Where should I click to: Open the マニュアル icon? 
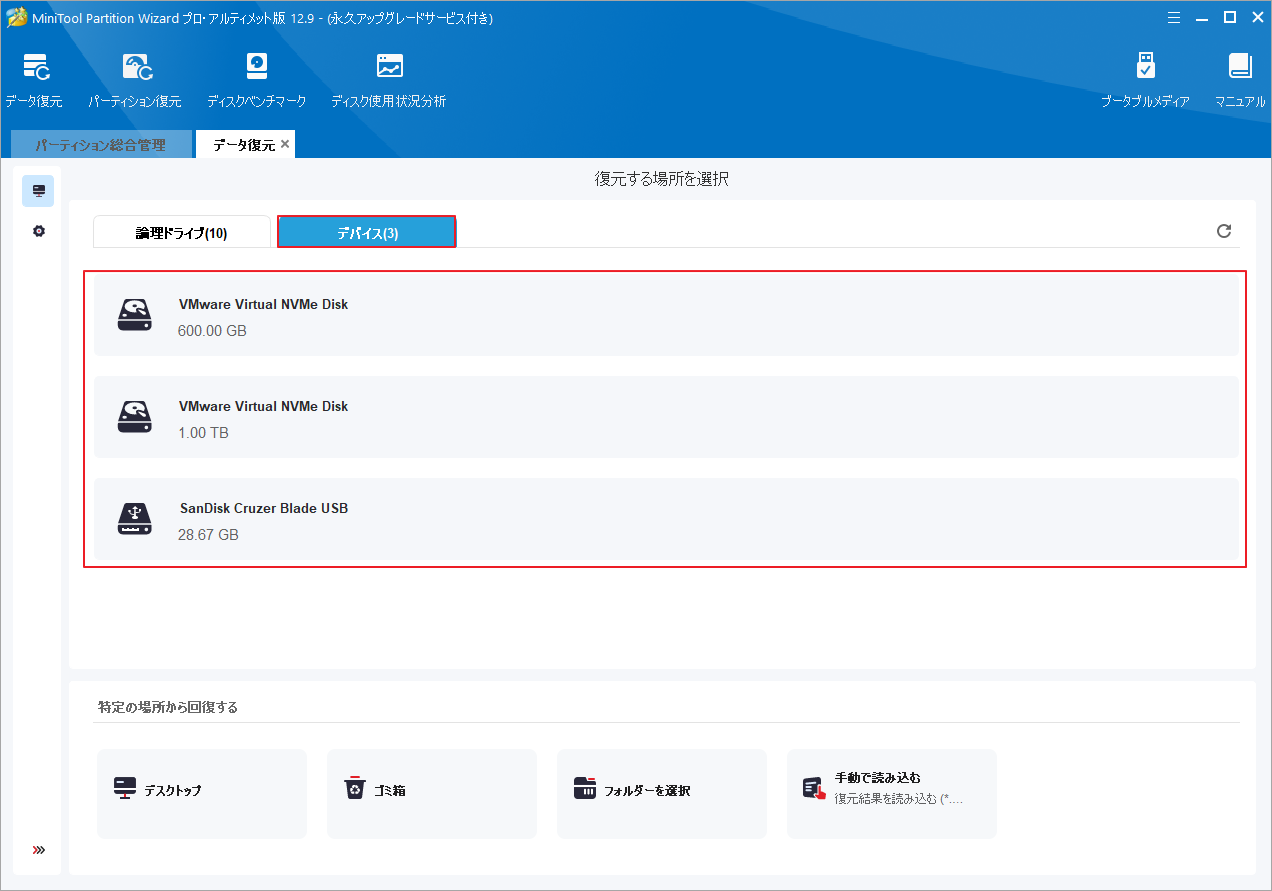(x=1240, y=67)
